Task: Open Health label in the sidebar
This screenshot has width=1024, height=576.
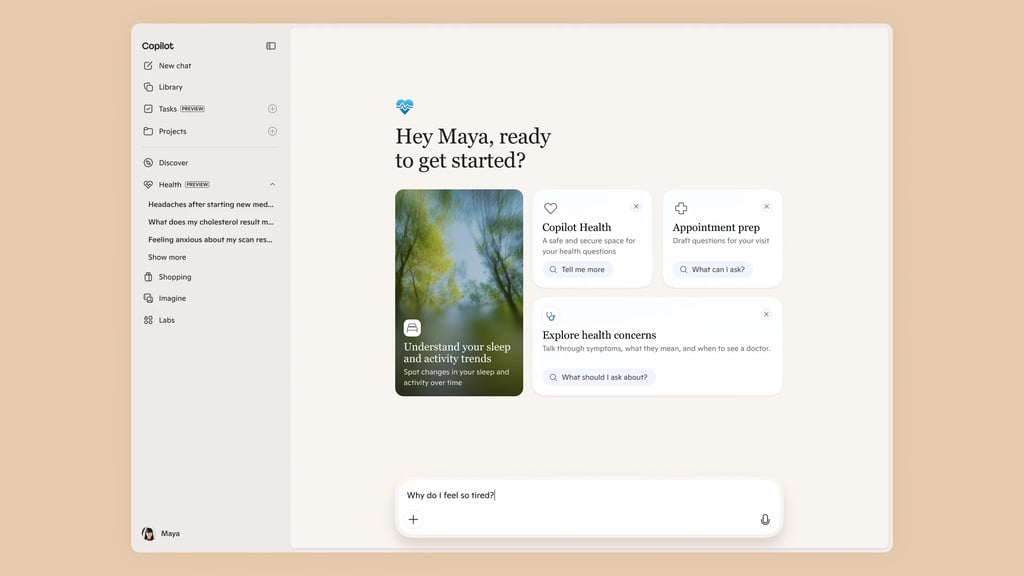Action: pyautogui.click(x=170, y=185)
